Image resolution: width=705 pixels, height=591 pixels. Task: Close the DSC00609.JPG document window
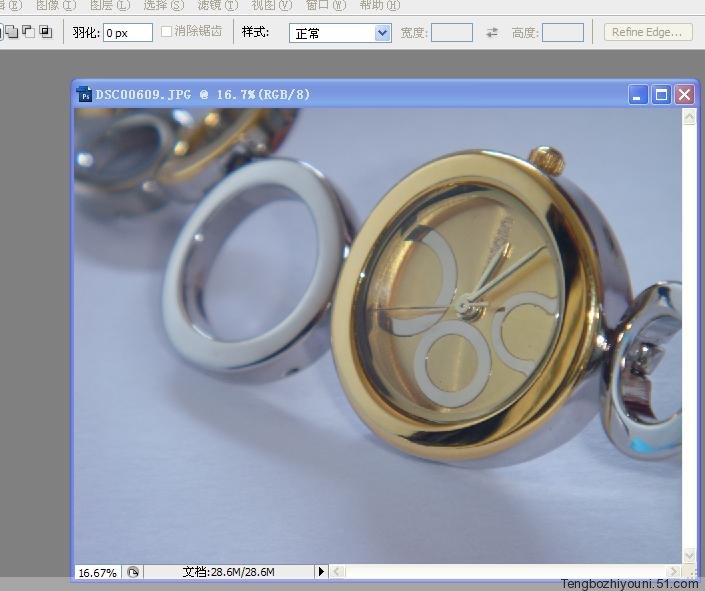tap(684, 94)
